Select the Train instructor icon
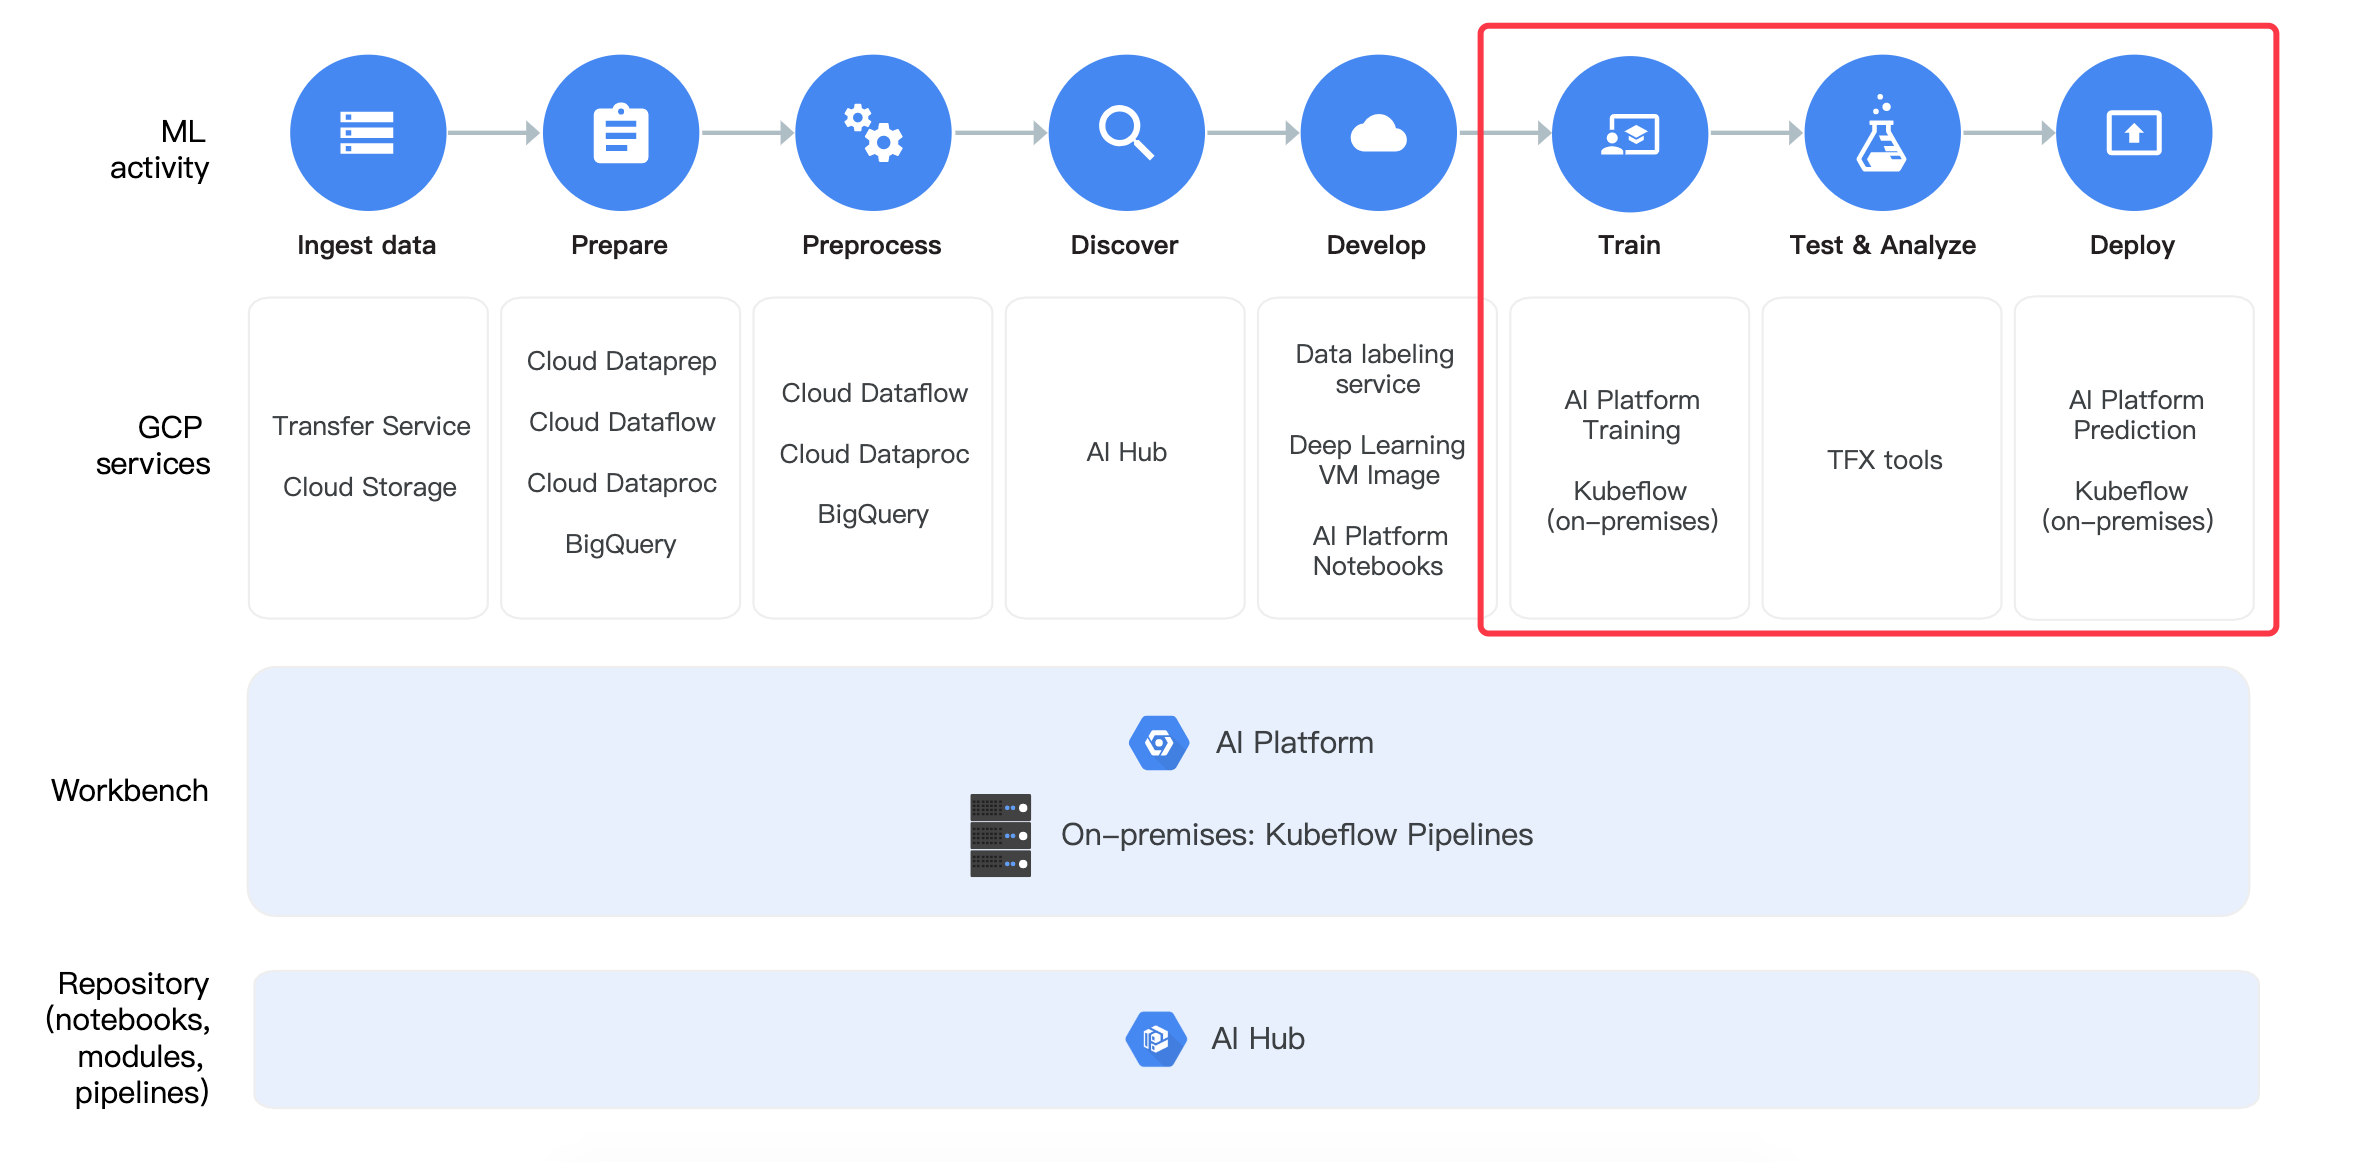Screen dimensions: 2366x1162 pos(1630,133)
